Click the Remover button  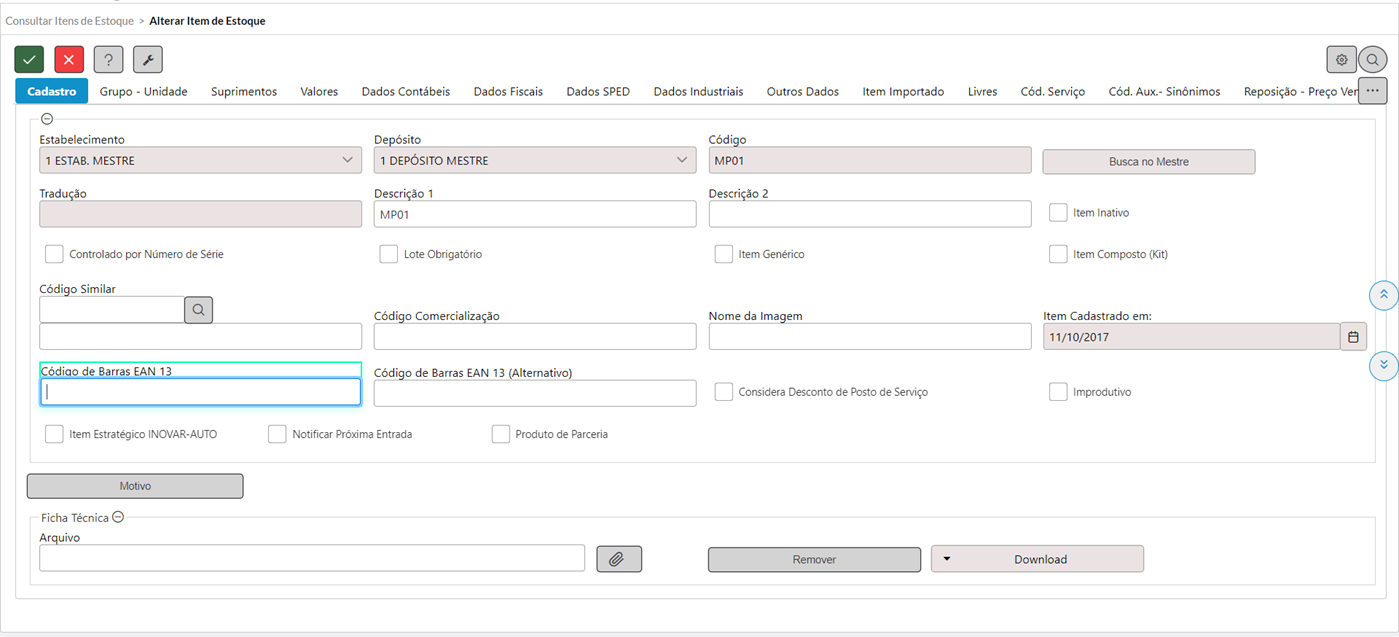point(814,559)
